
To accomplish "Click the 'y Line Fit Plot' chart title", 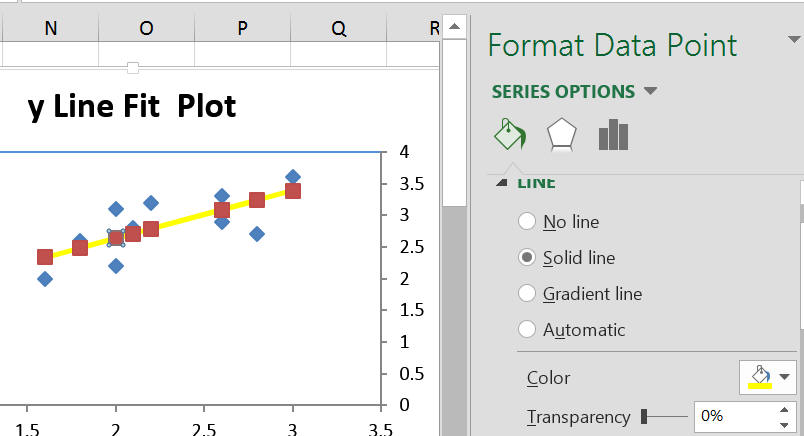I will [x=132, y=107].
